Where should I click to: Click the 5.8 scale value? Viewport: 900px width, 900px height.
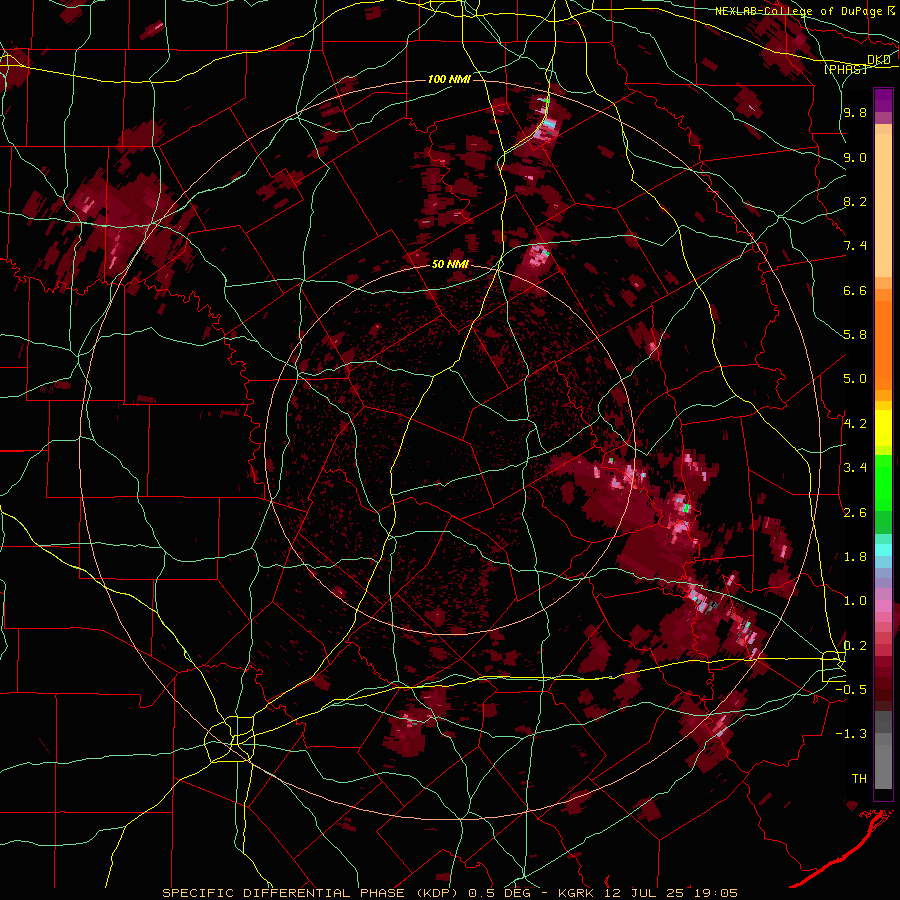[x=855, y=335]
